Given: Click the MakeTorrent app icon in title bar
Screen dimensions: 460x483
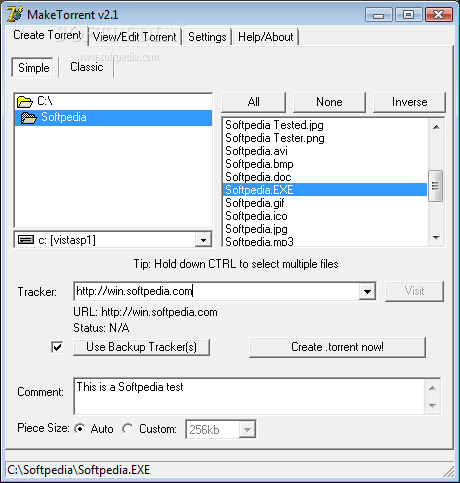Looking at the screenshot, I should pos(15,14).
